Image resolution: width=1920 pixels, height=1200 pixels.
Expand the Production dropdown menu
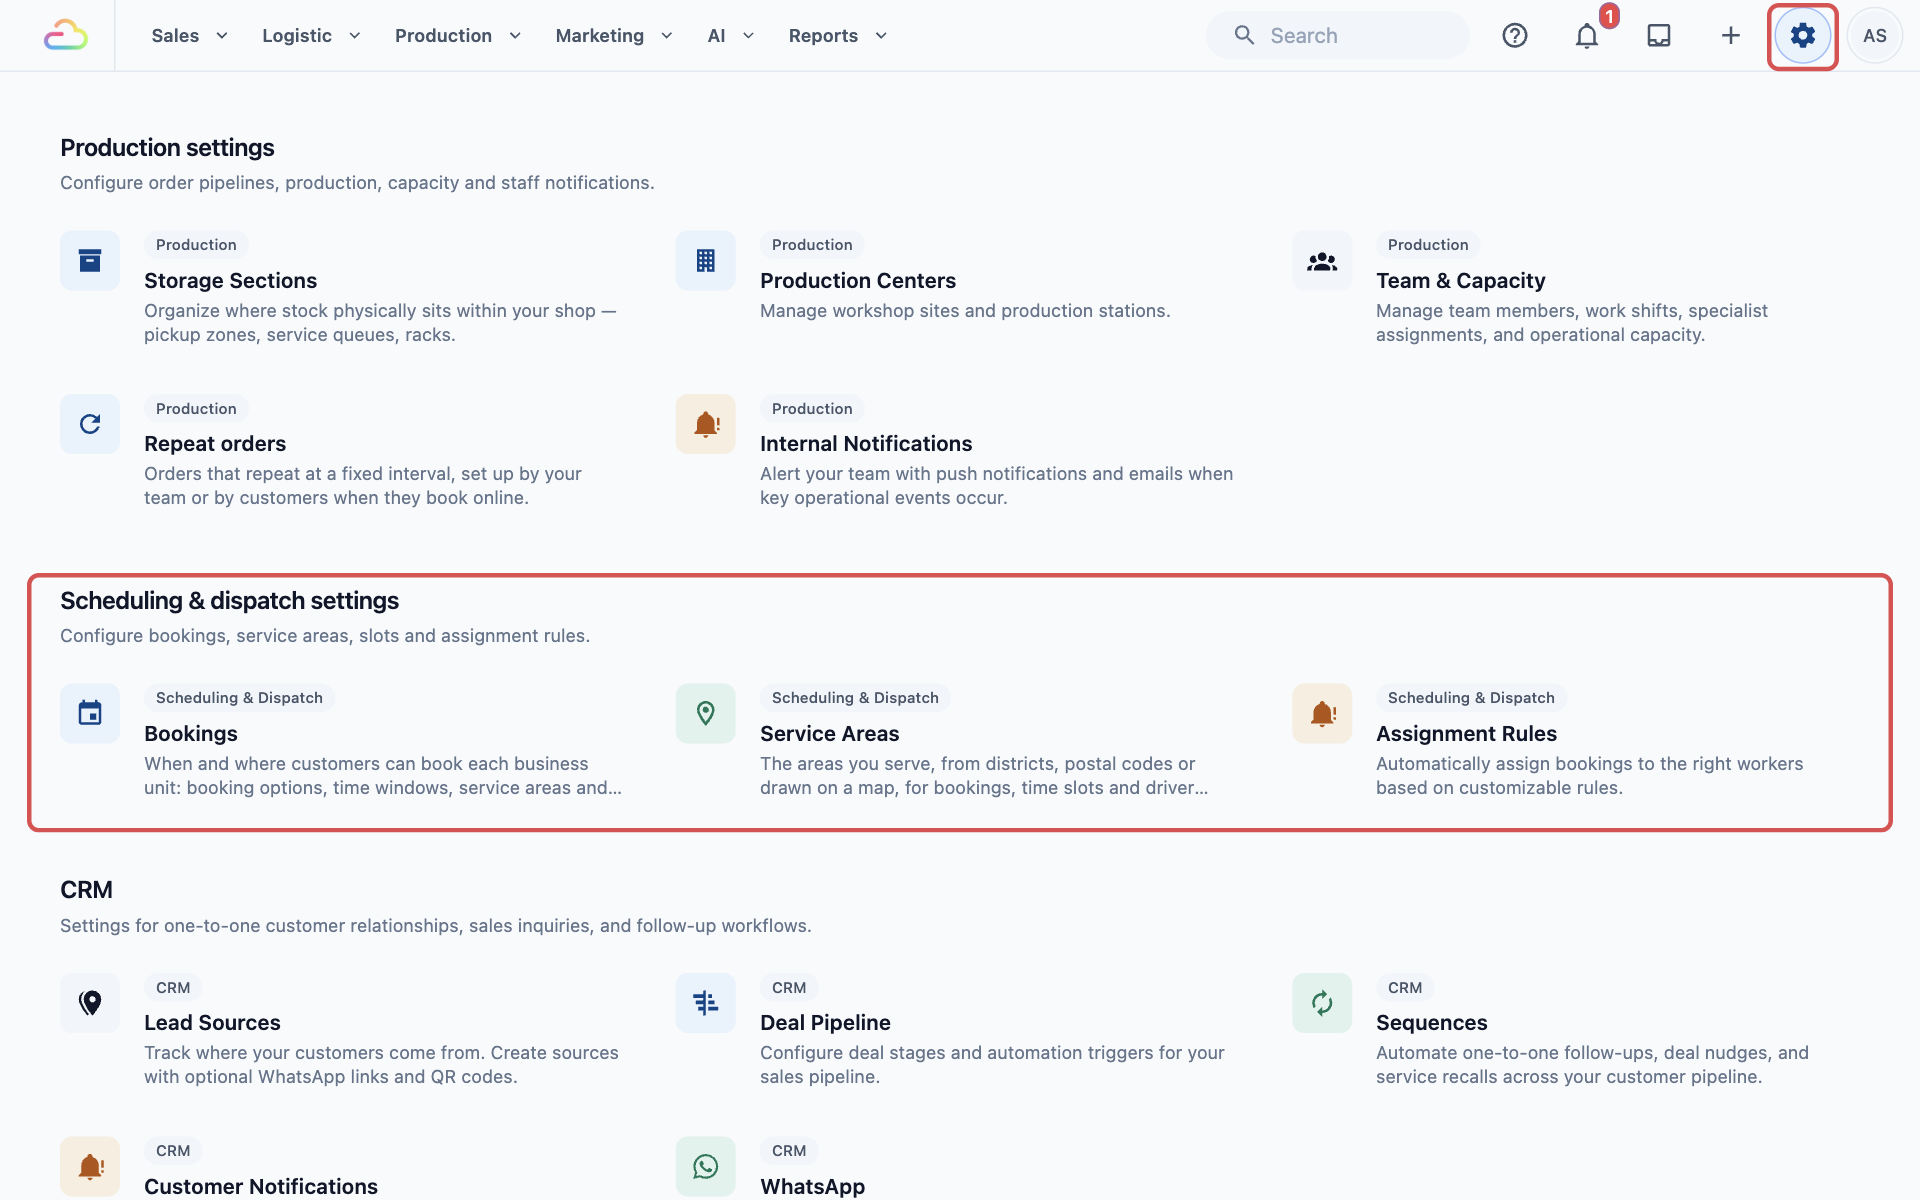pos(458,36)
